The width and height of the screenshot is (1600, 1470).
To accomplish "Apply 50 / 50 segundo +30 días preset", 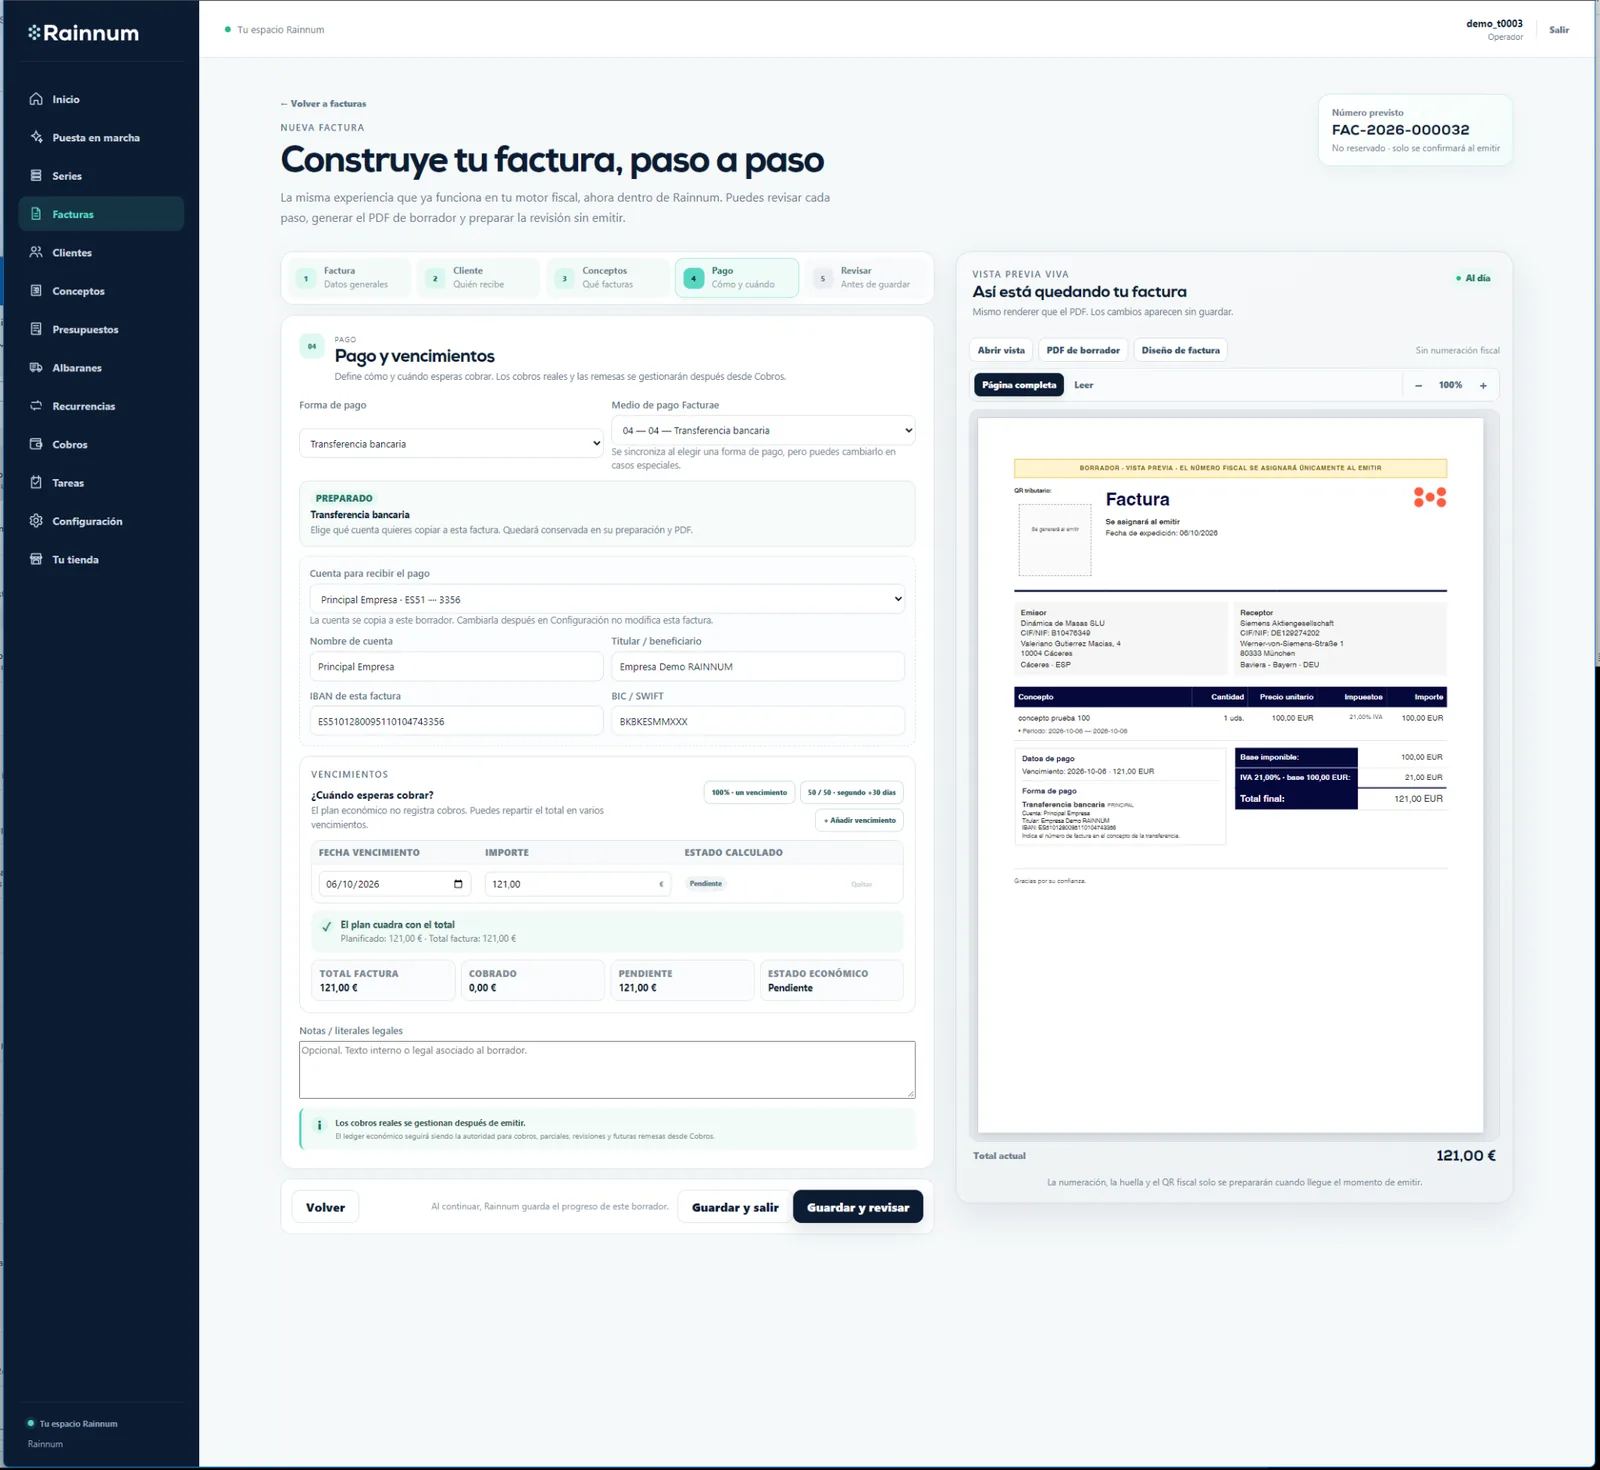I will coord(852,792).
